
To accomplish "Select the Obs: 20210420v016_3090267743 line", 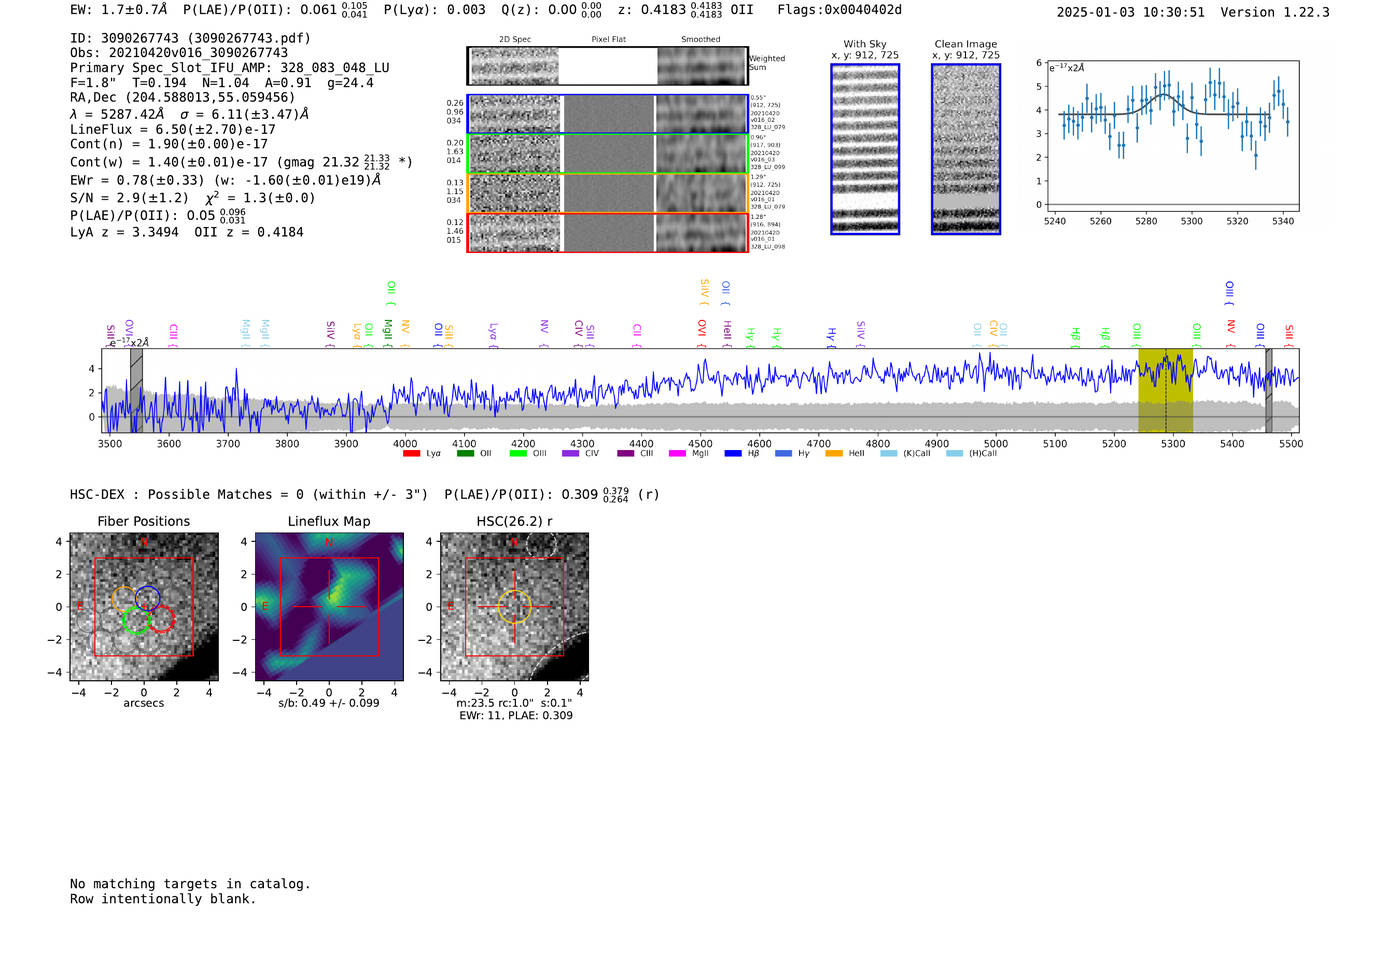I will pyautogui.click(x=179, y=53).
